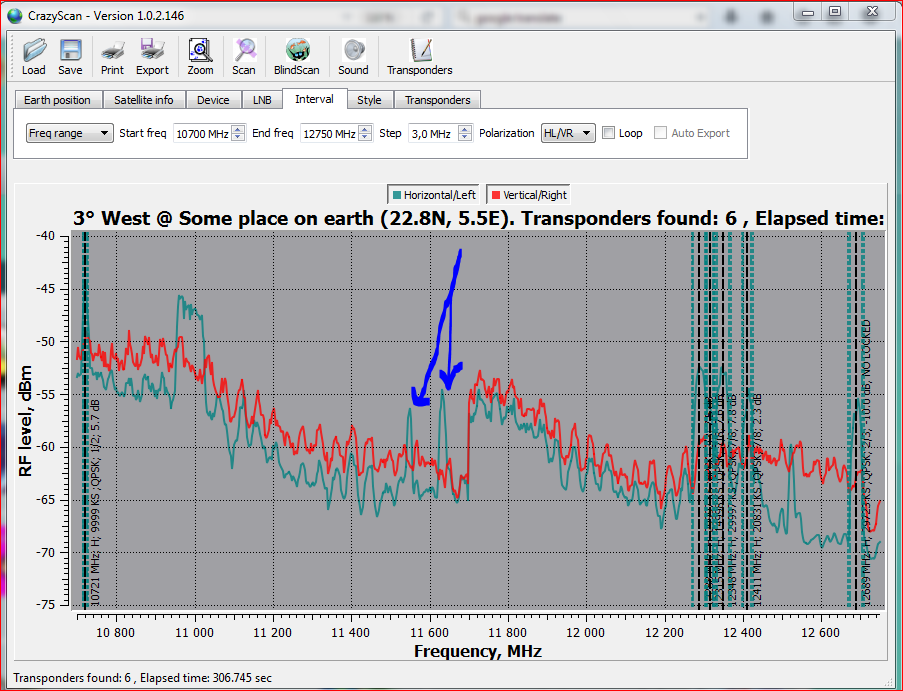Click the Save floppy disk icon
903x691 pixels.
[x=70, y=56]
